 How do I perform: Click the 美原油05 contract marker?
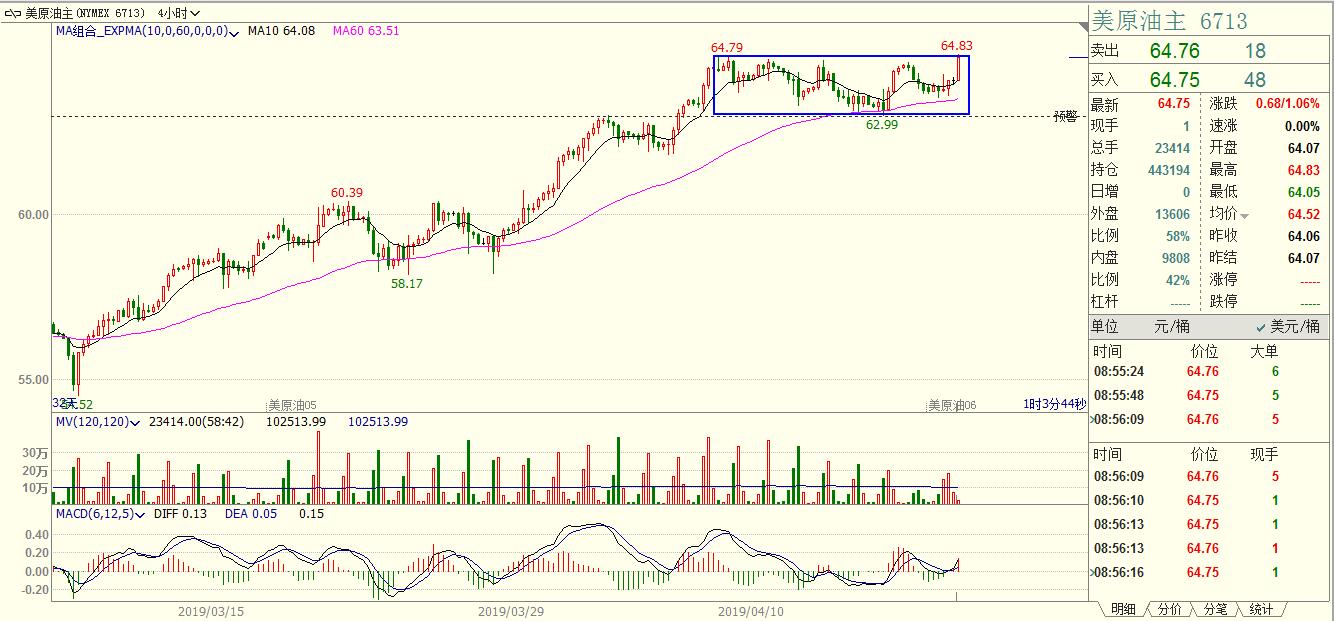(292, 405)
